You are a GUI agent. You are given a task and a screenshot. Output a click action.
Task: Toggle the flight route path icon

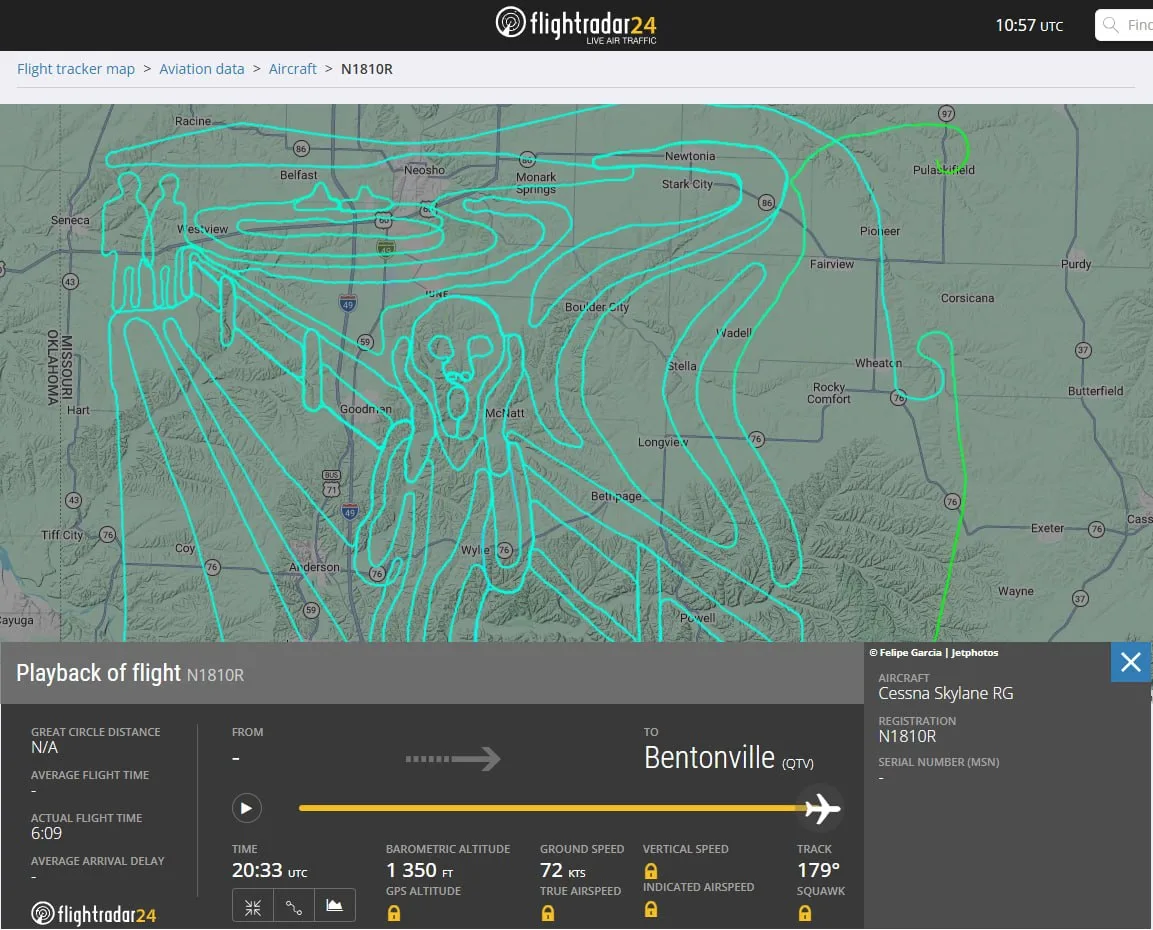pos(293,906)
